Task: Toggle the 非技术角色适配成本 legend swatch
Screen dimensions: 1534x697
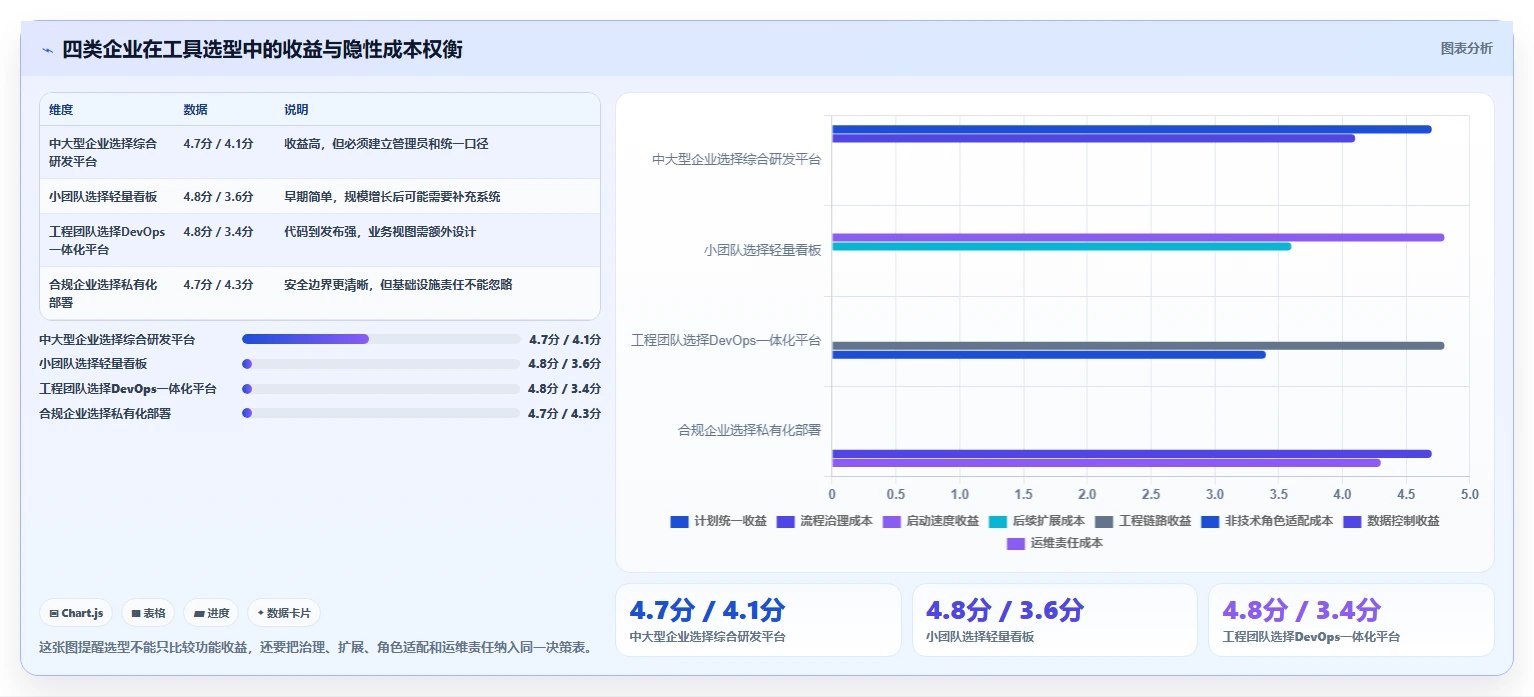Action: point(1210,521)
